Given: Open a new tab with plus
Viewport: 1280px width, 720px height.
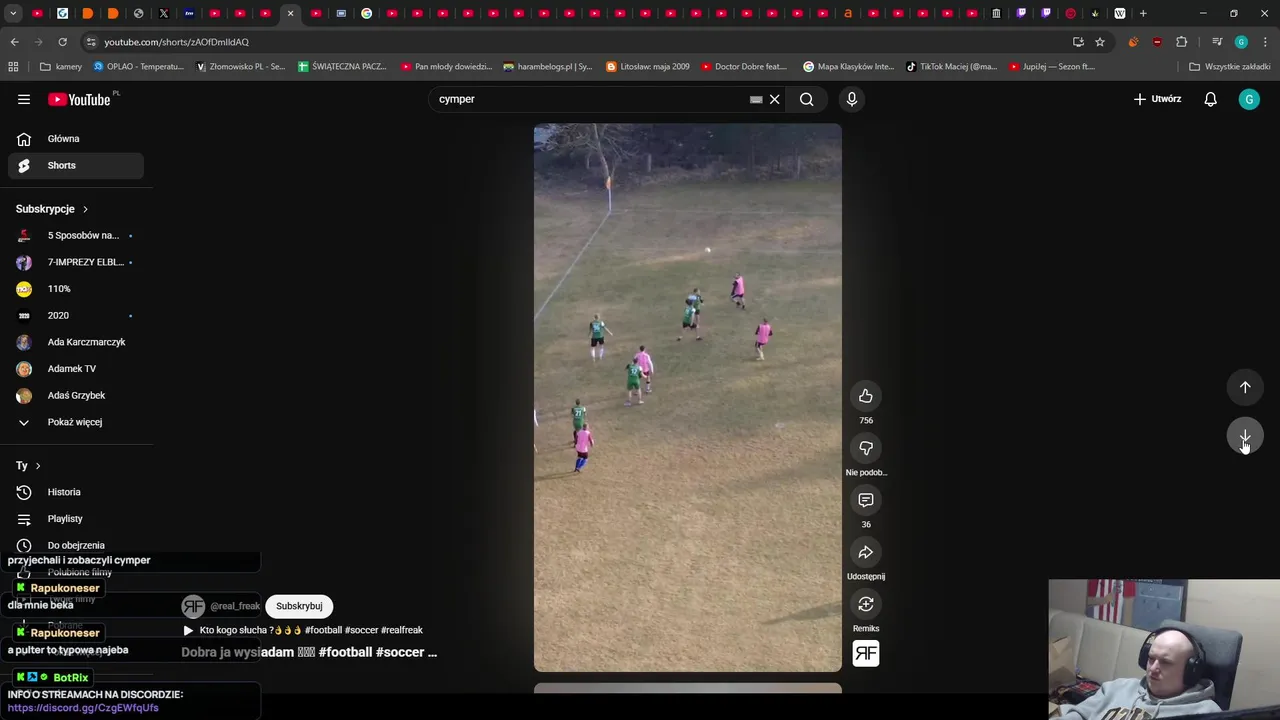Looking at the screenshot, I should coord(1143,13).
